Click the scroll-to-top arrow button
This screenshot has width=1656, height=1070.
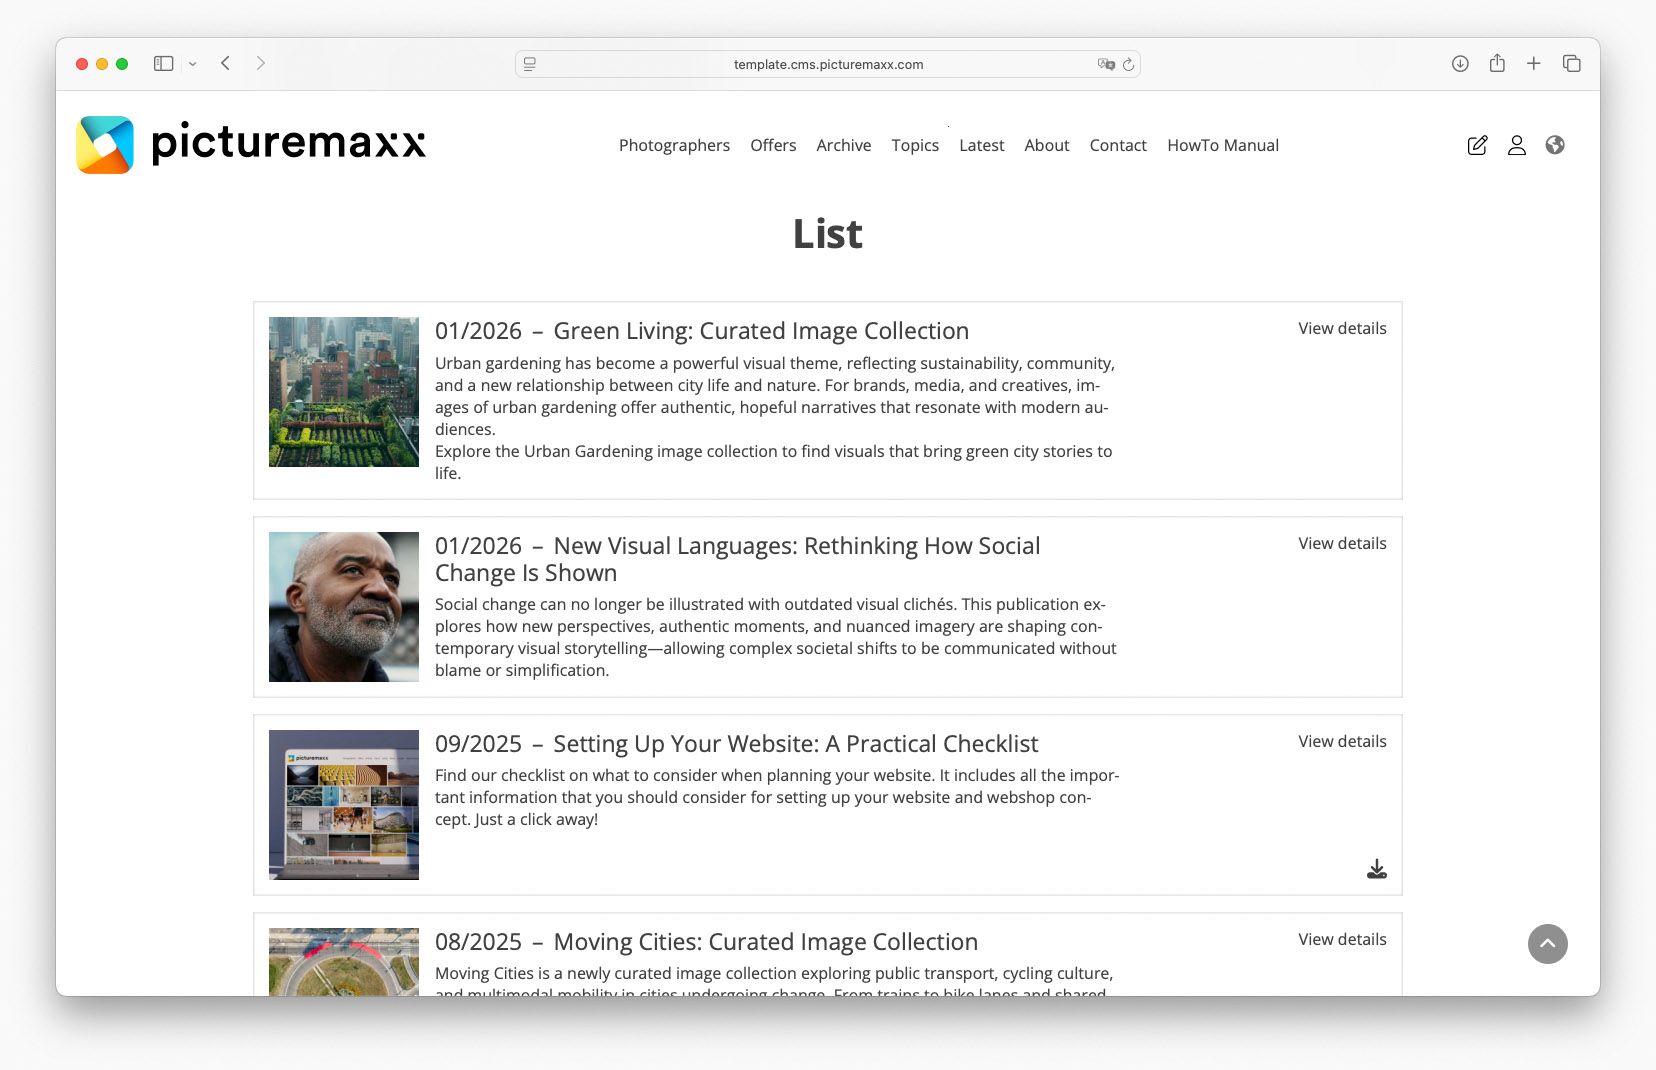click(1548, 943)
